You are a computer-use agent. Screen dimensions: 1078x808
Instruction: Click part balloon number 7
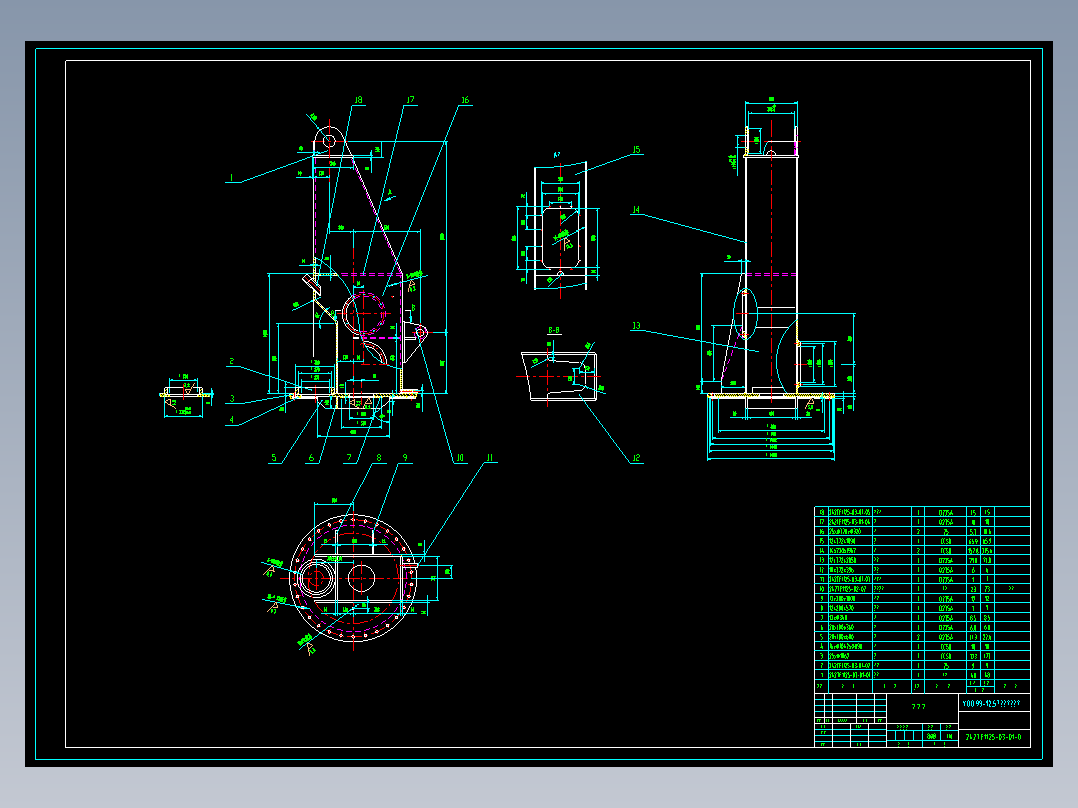click(x=349, y=458)
